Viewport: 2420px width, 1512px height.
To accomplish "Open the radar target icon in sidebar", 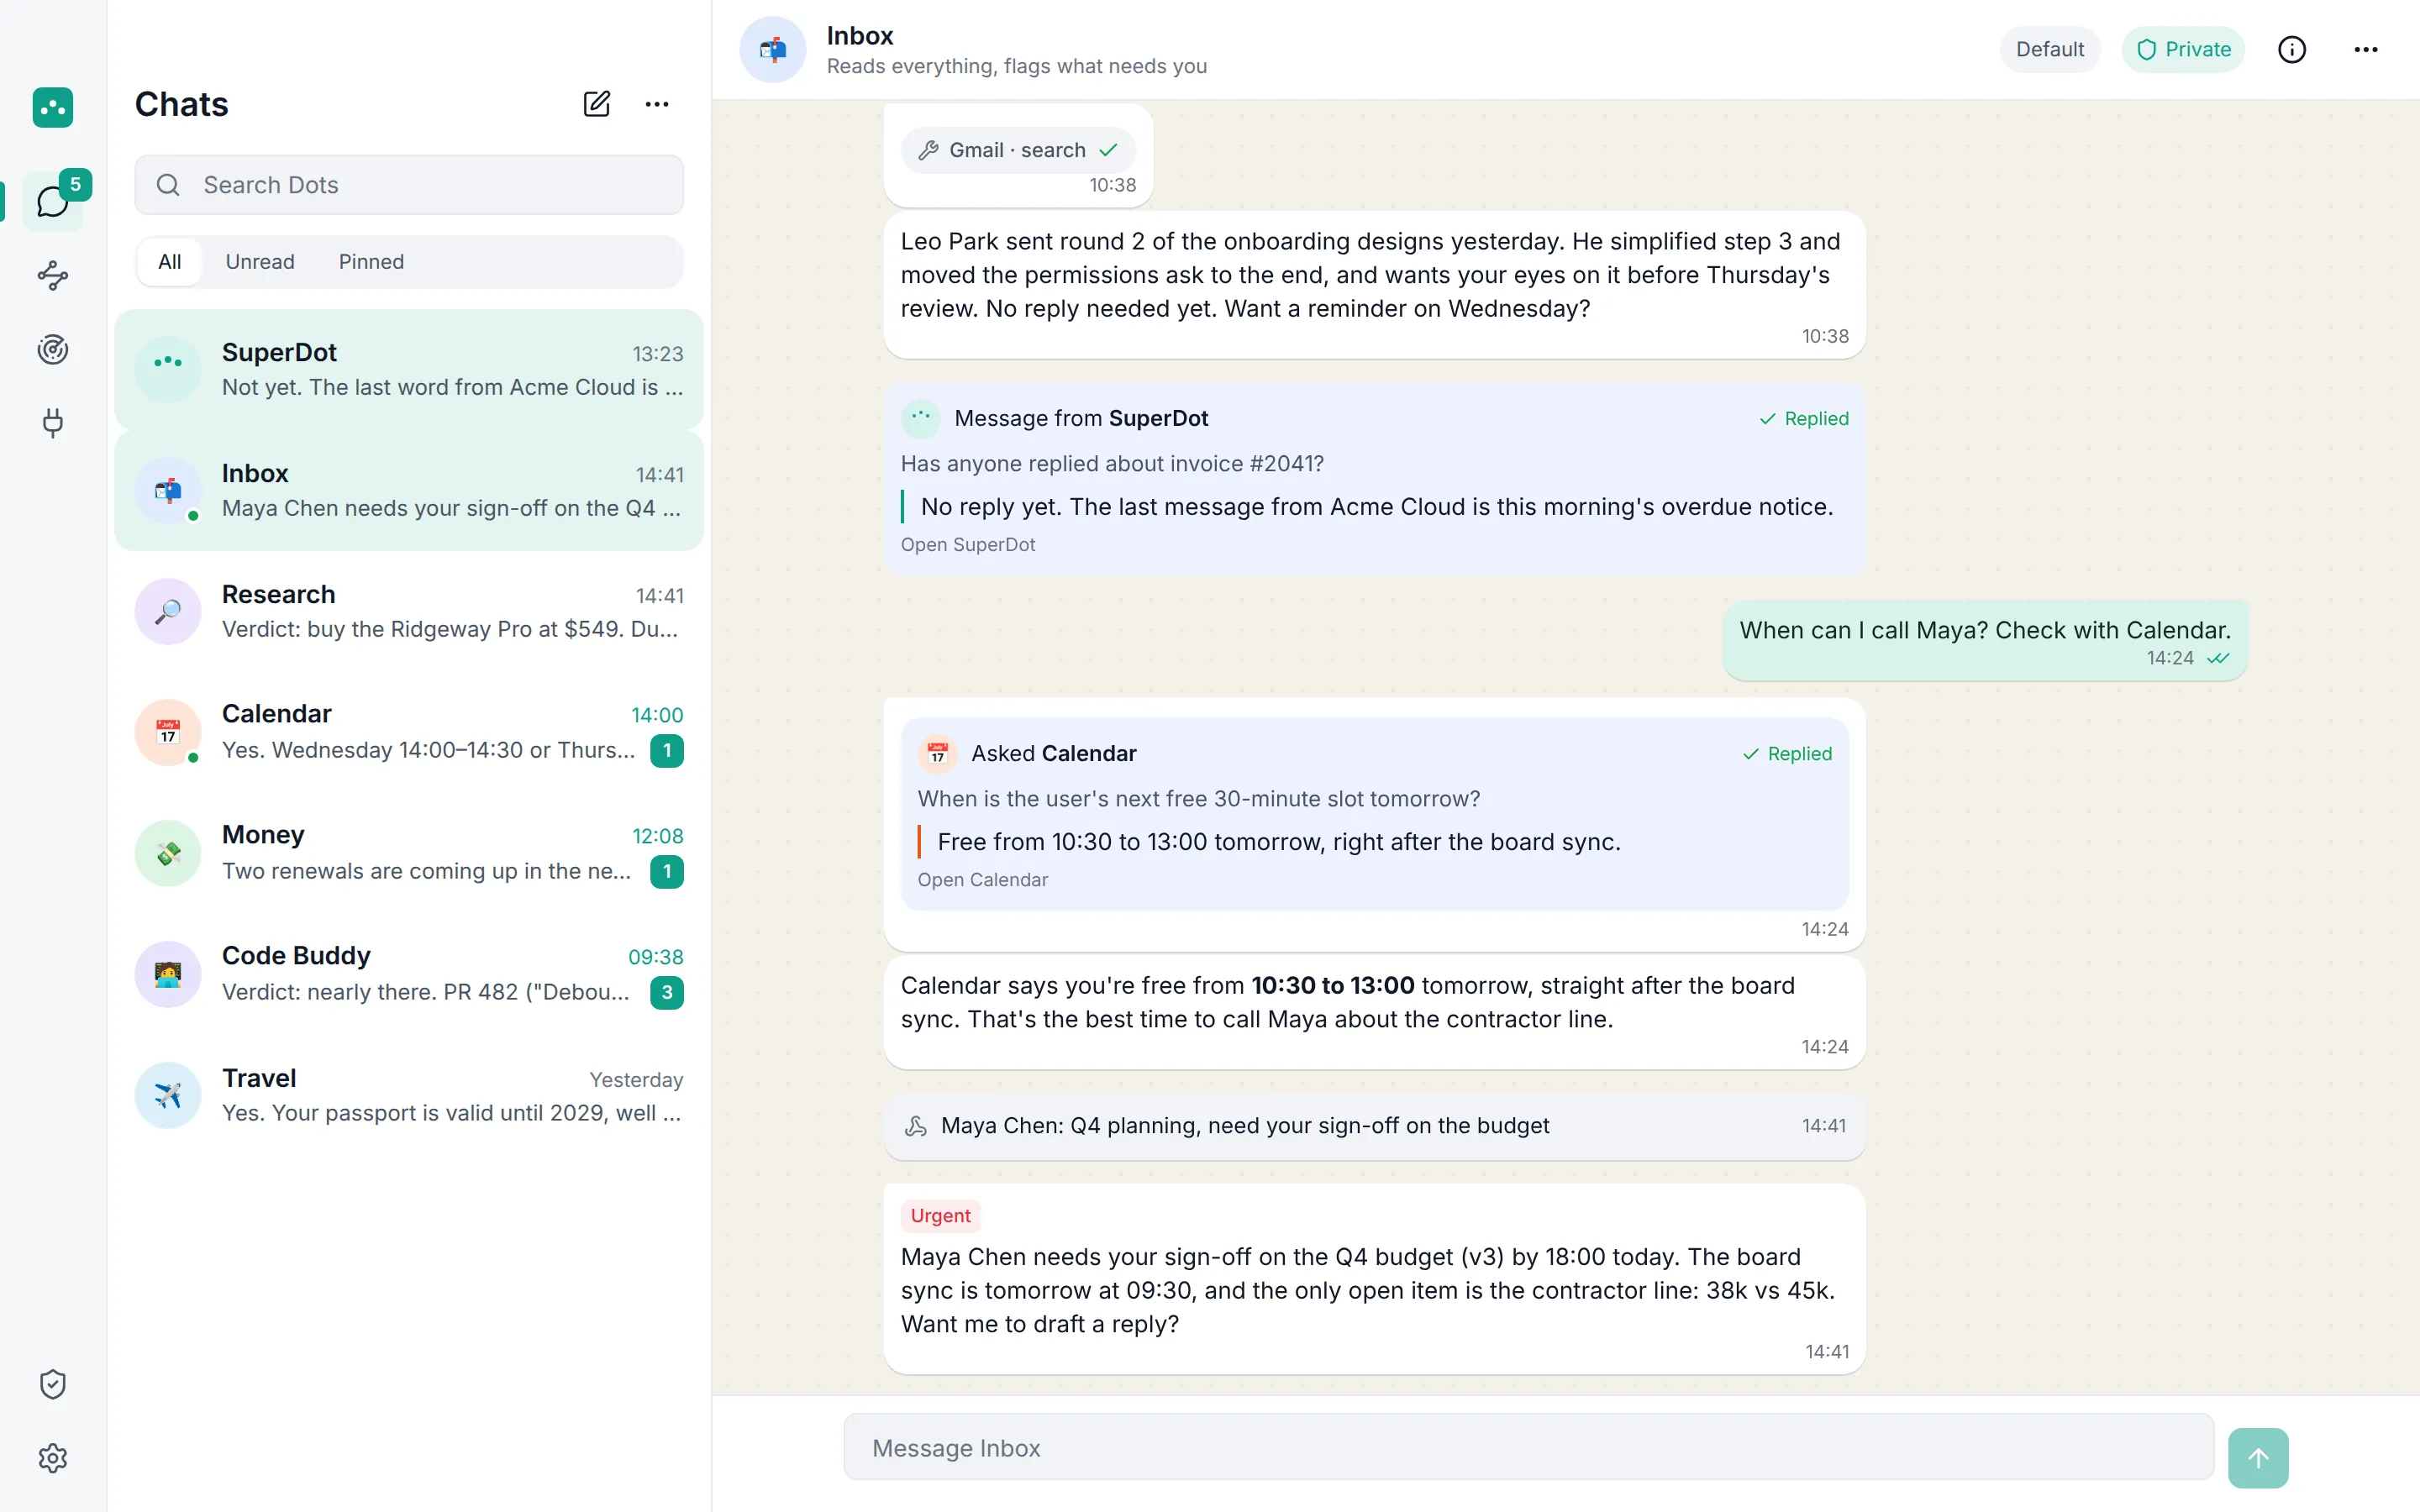I will click(53, 350).
